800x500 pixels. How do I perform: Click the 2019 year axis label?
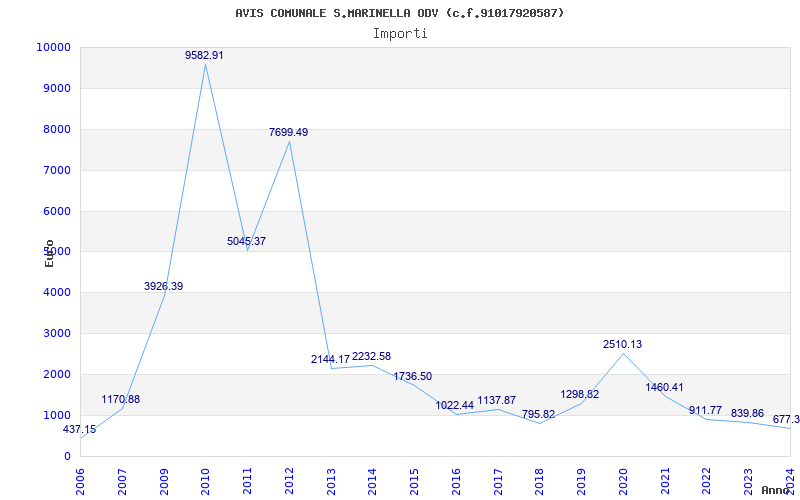pyautogui.click(x=581, y=482)
